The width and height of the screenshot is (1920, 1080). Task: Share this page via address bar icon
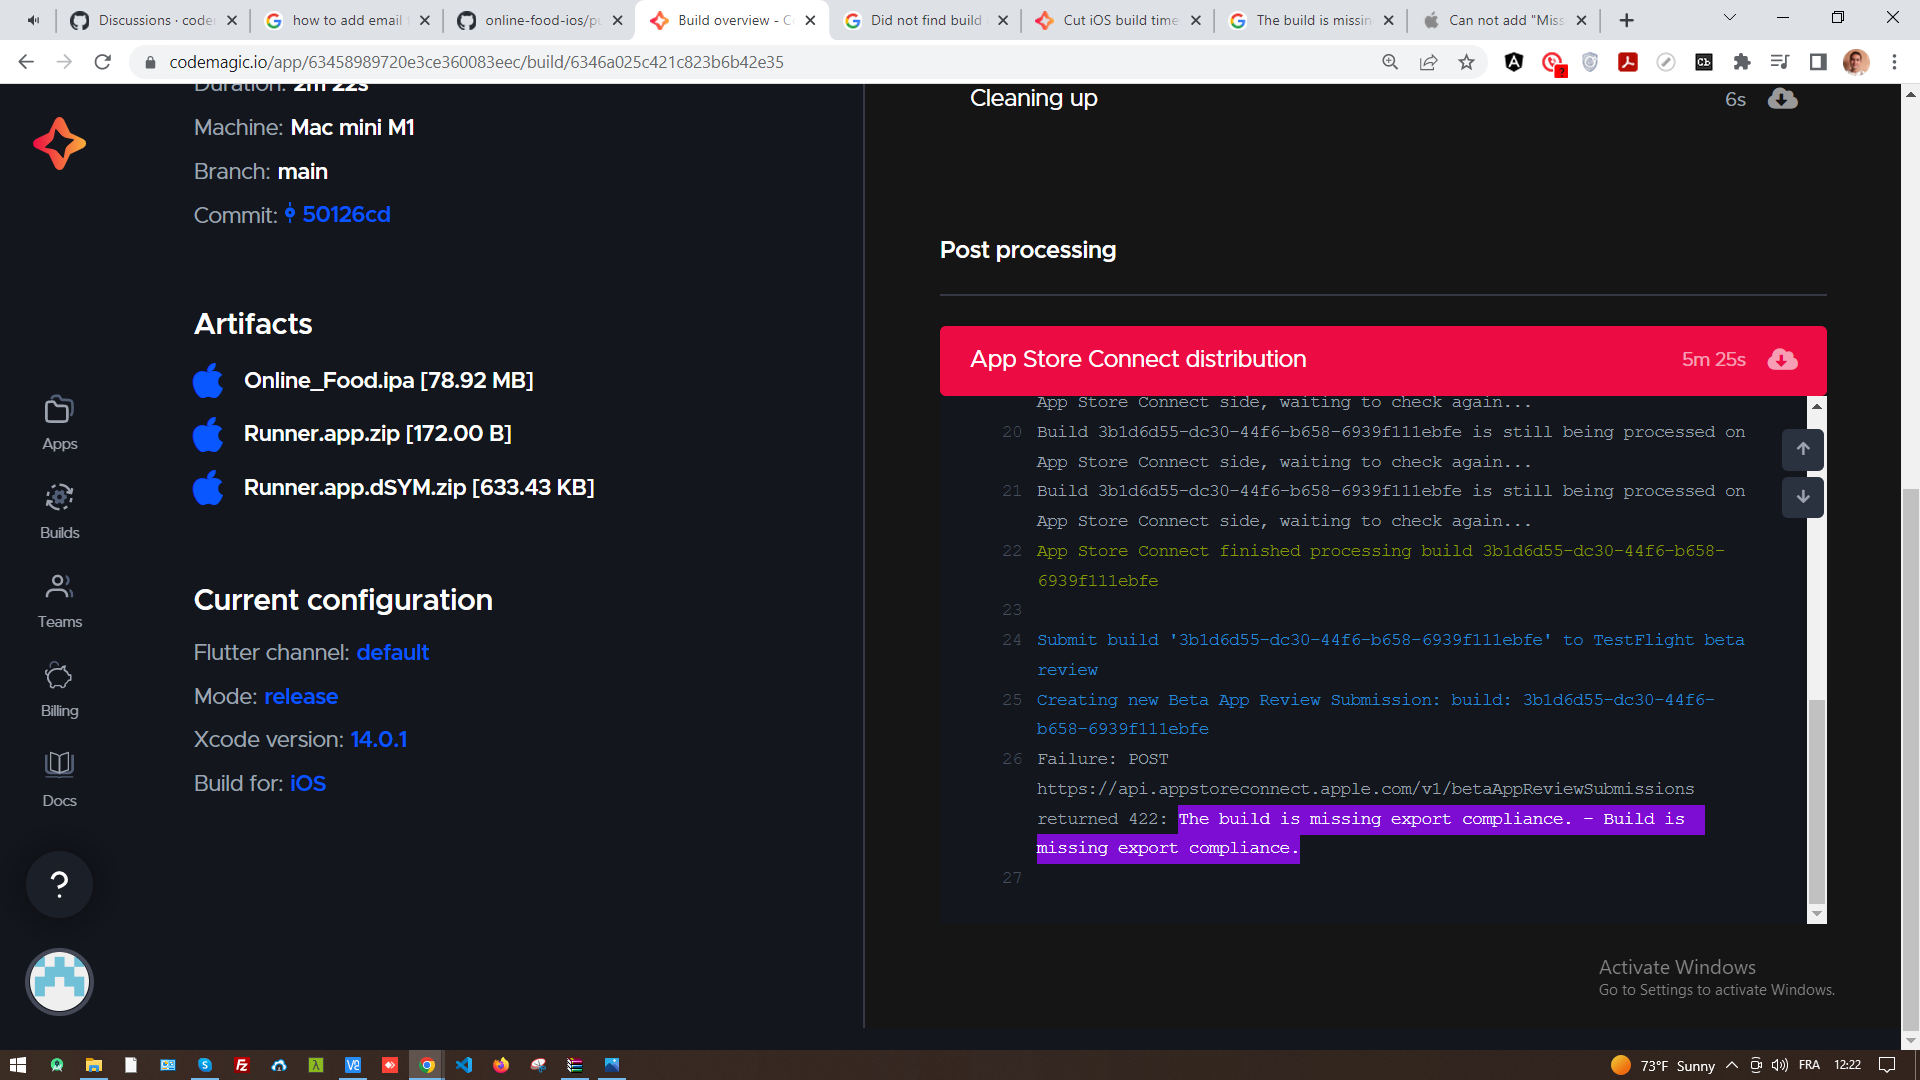pos(1428,62)
